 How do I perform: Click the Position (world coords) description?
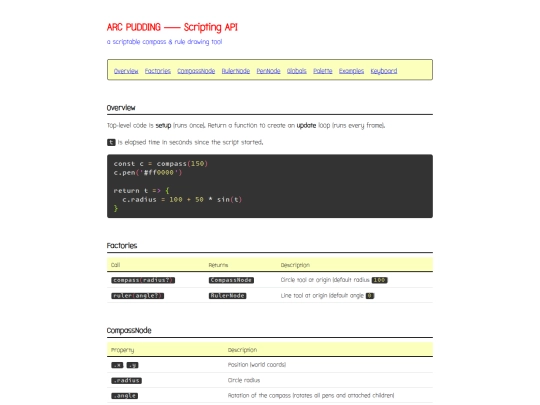(257, 365)
